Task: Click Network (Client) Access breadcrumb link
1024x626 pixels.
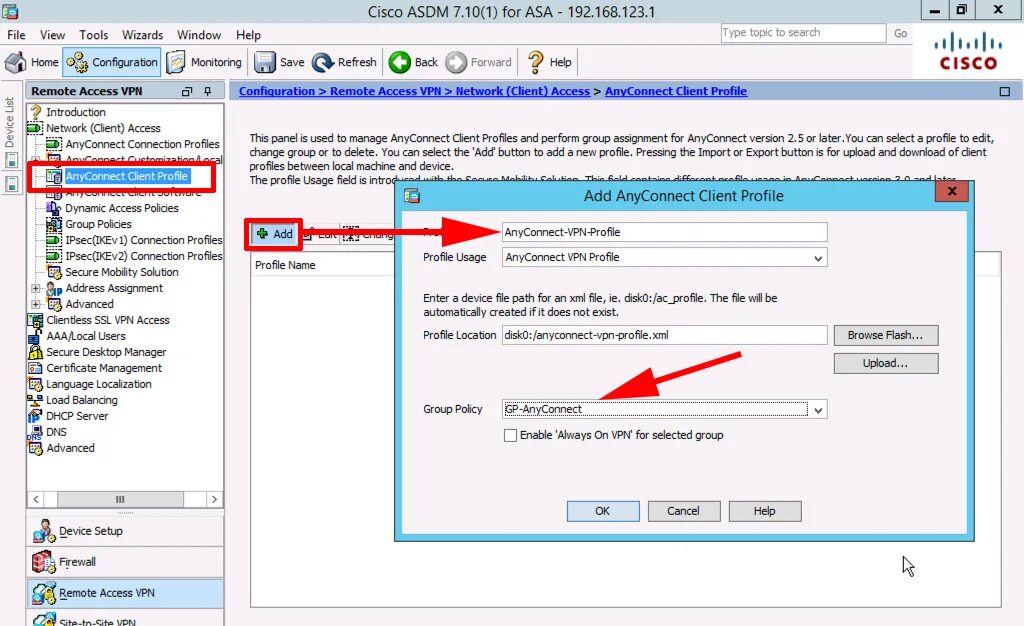Action: 522,91
